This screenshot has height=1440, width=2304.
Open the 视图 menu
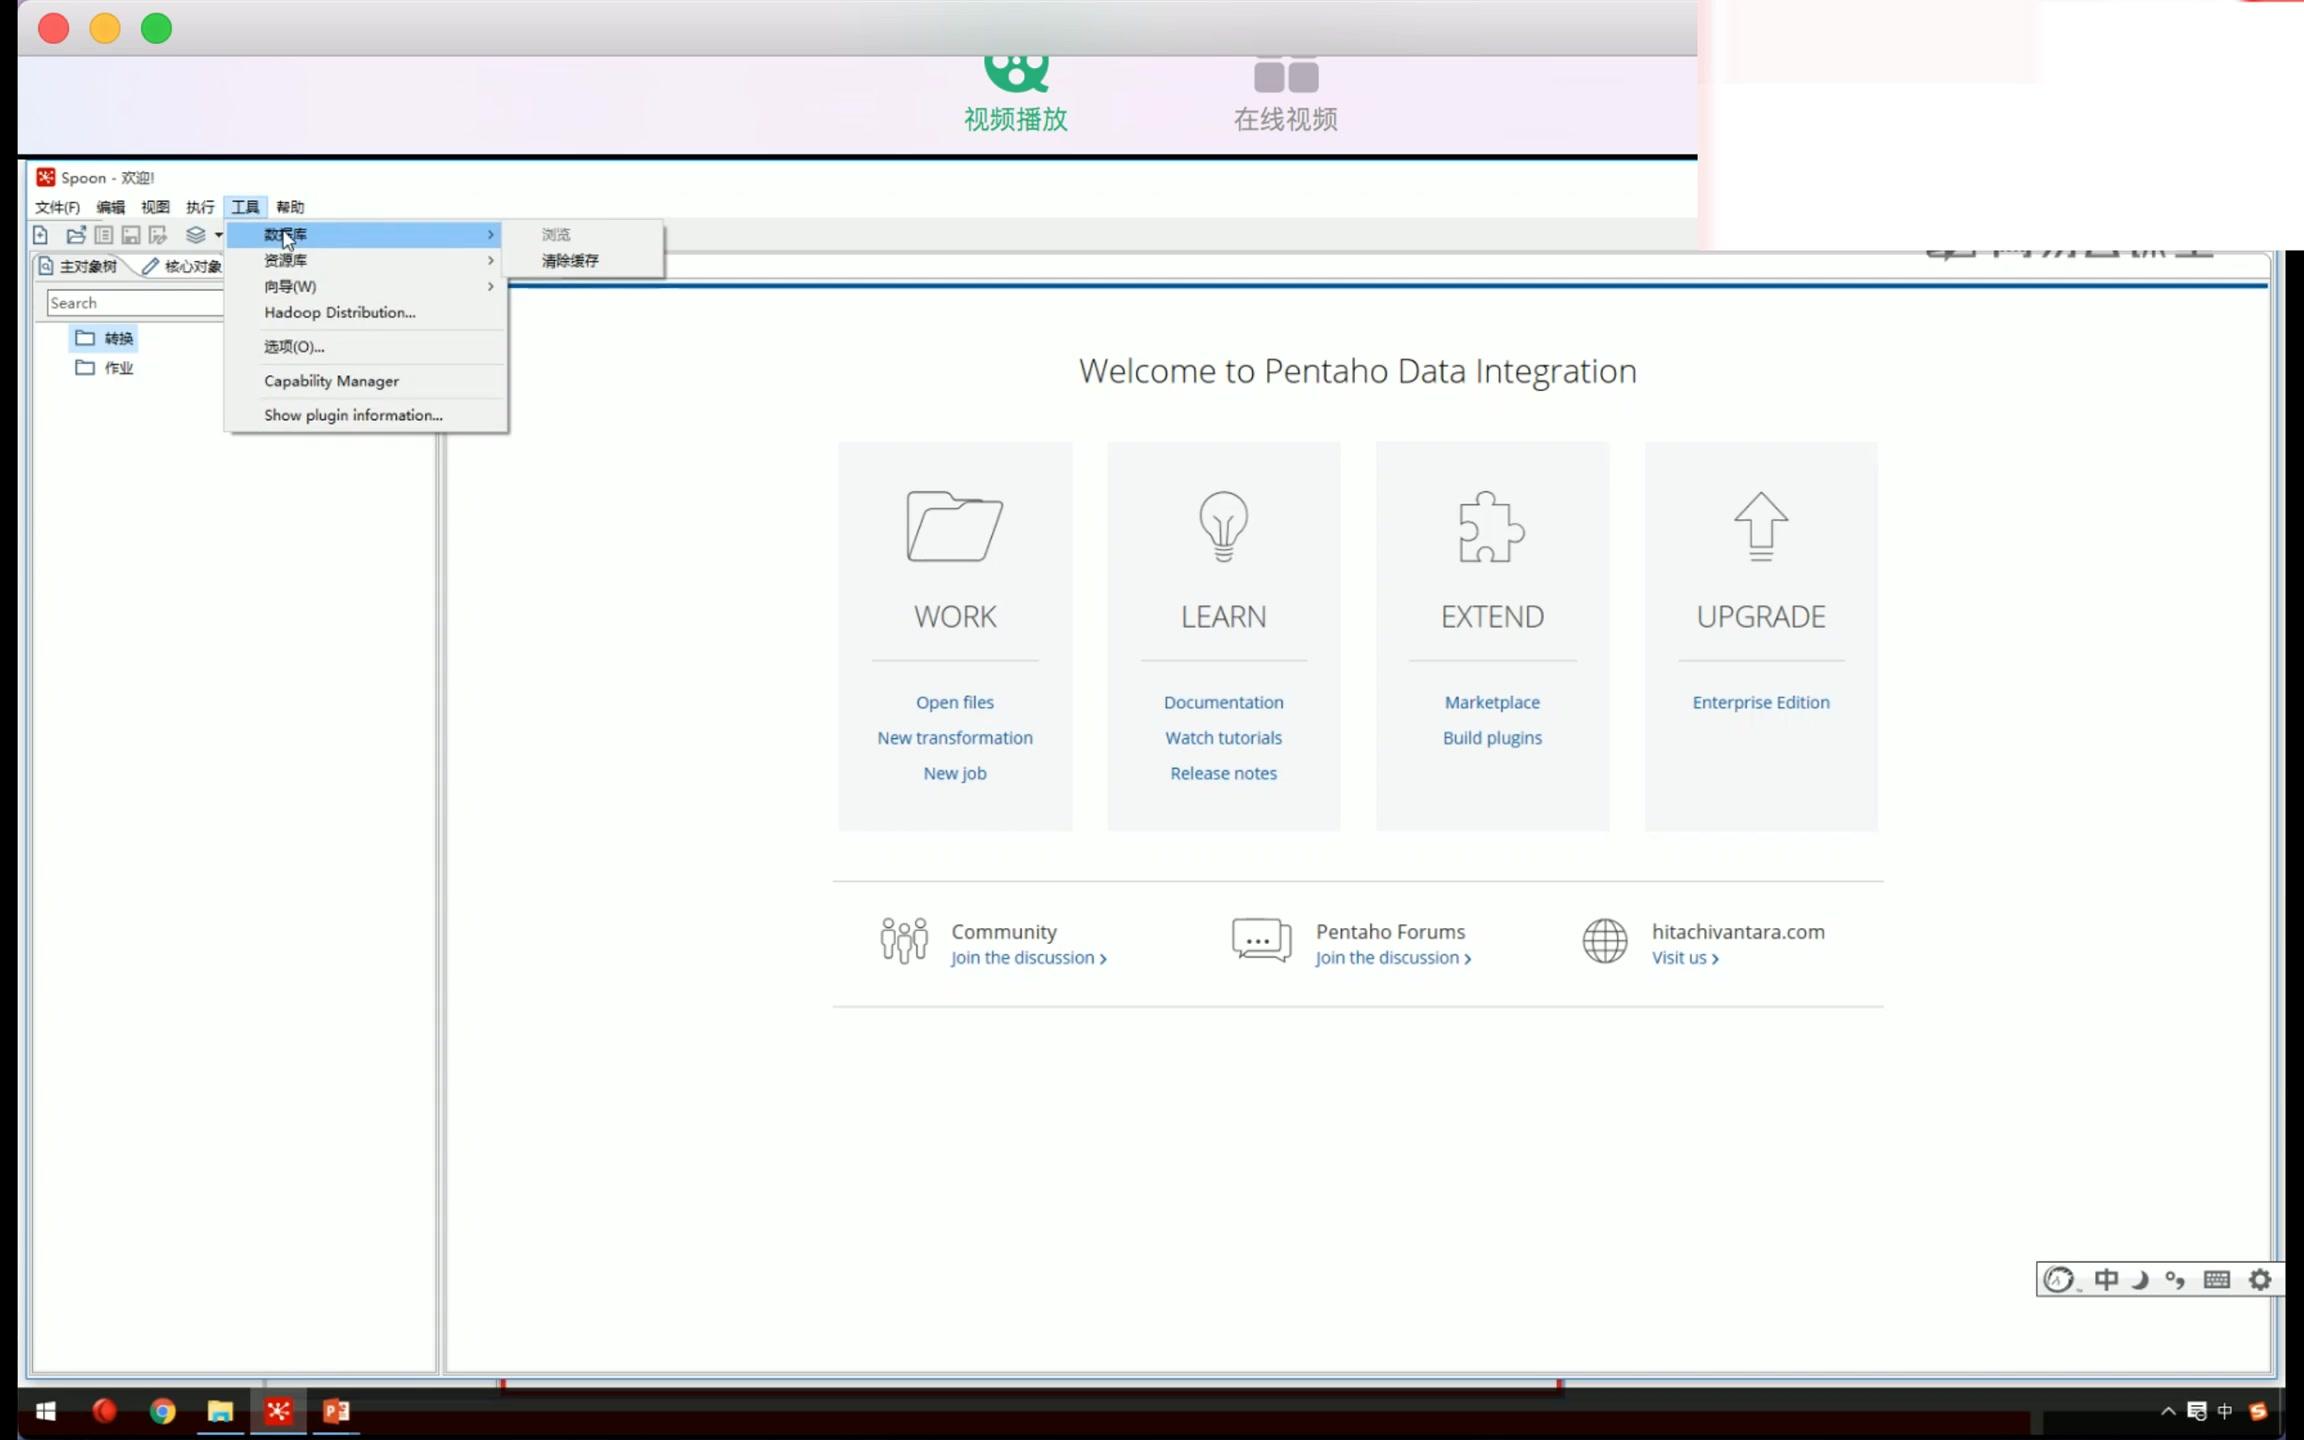155,207
